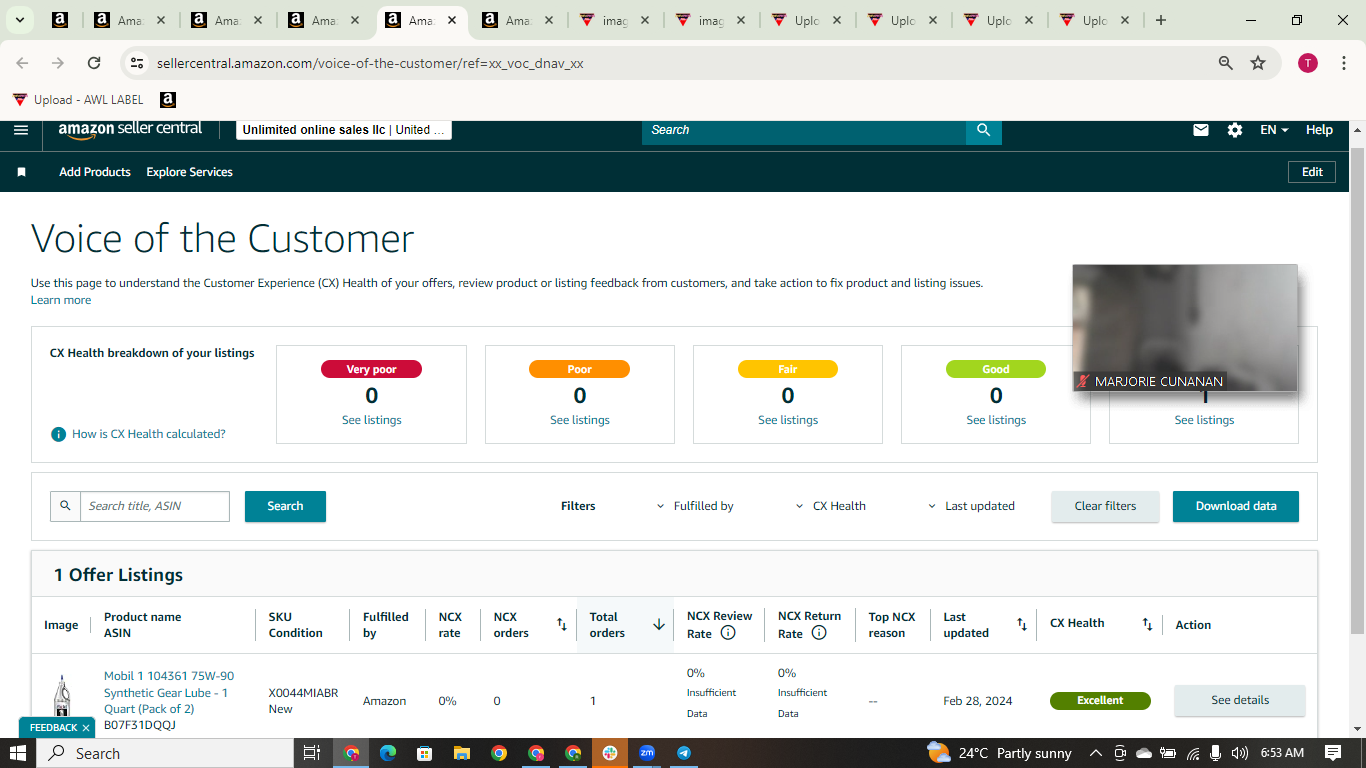Open the Seller Central hamburger menu
This screenshot has width=1366, height=768.
(x=21, y=130)
